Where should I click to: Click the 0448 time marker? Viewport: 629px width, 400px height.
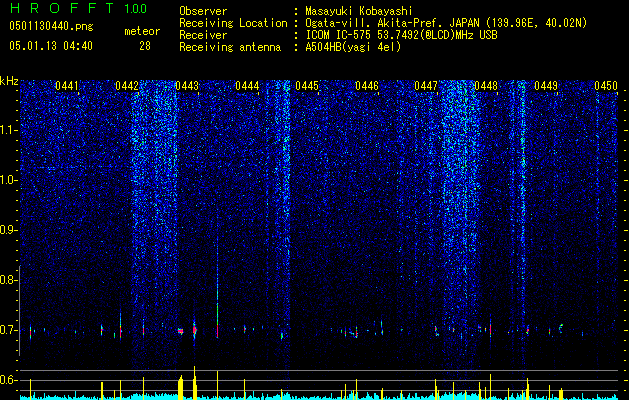click(486, 86)
